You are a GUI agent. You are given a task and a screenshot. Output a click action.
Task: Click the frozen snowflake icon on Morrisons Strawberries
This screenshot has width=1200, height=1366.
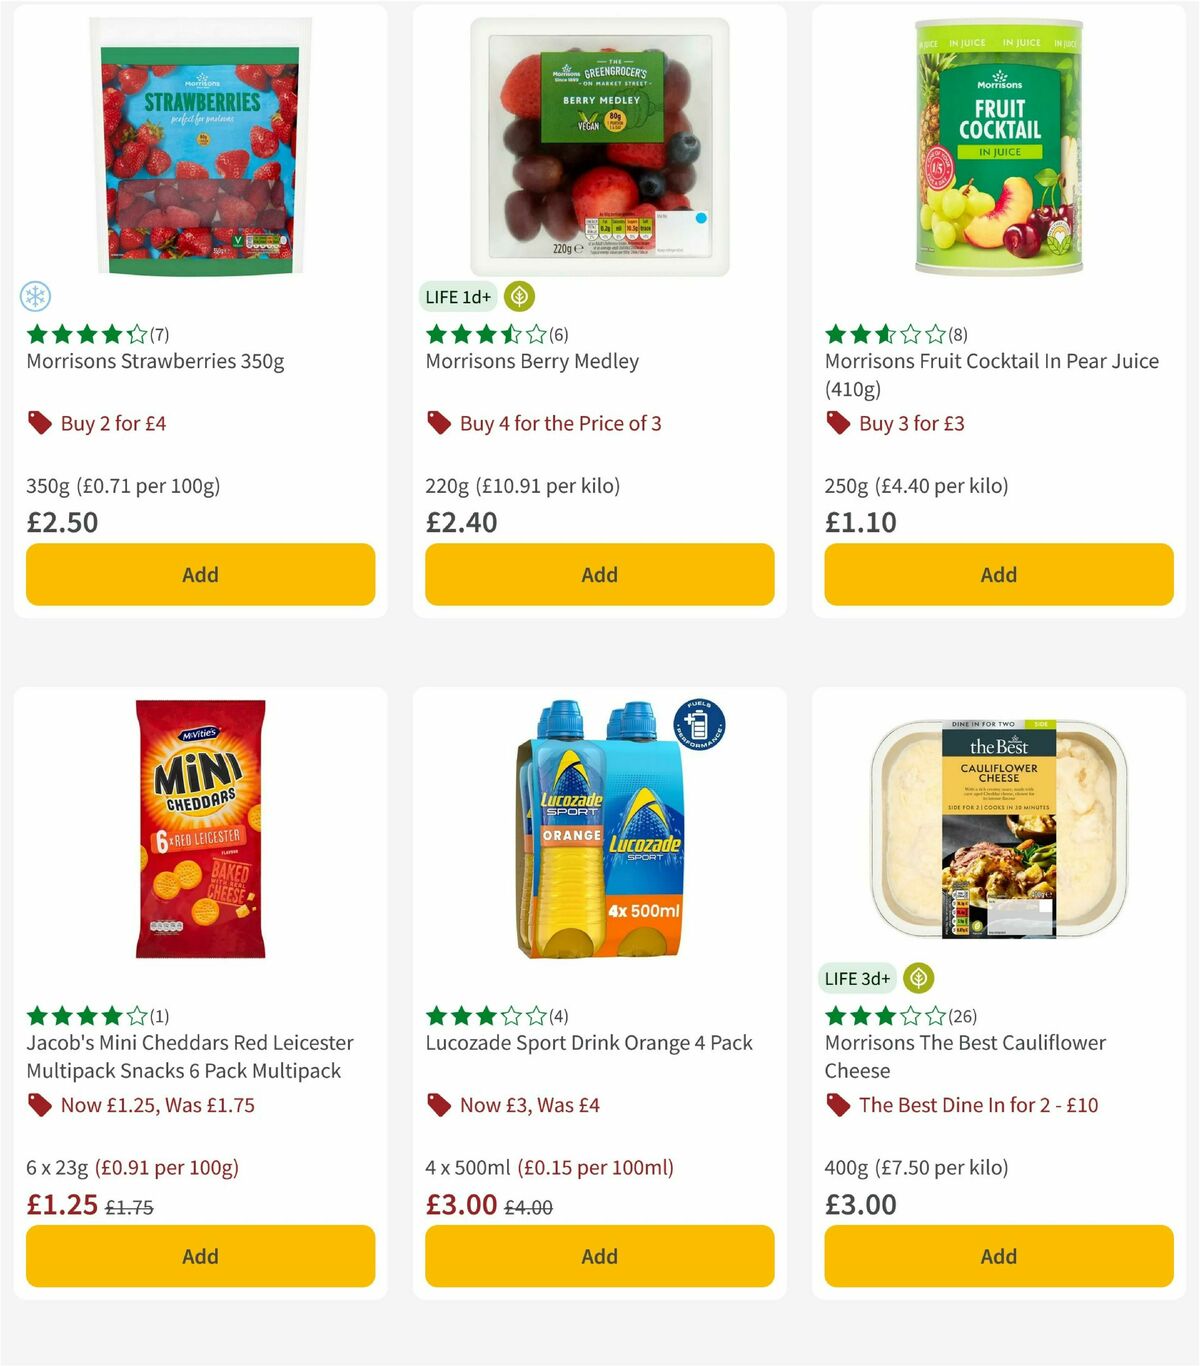click(36, 297)
